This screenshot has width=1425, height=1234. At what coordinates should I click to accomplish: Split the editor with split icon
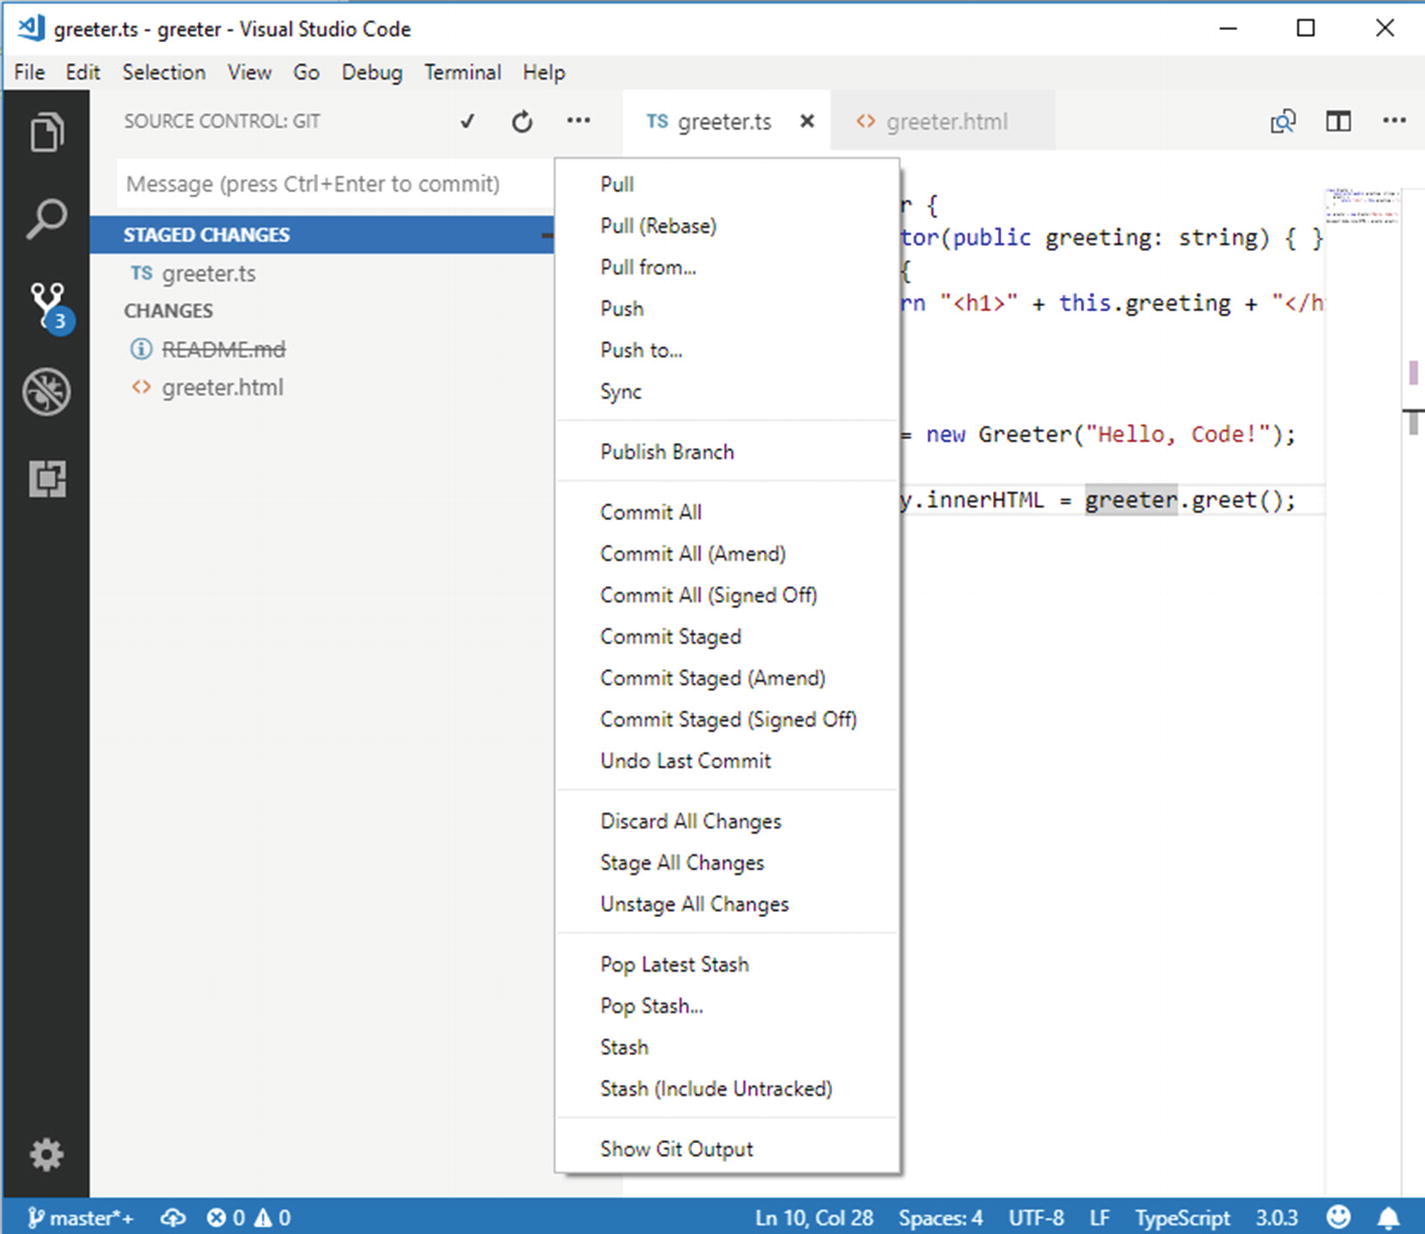point(1338,122)
